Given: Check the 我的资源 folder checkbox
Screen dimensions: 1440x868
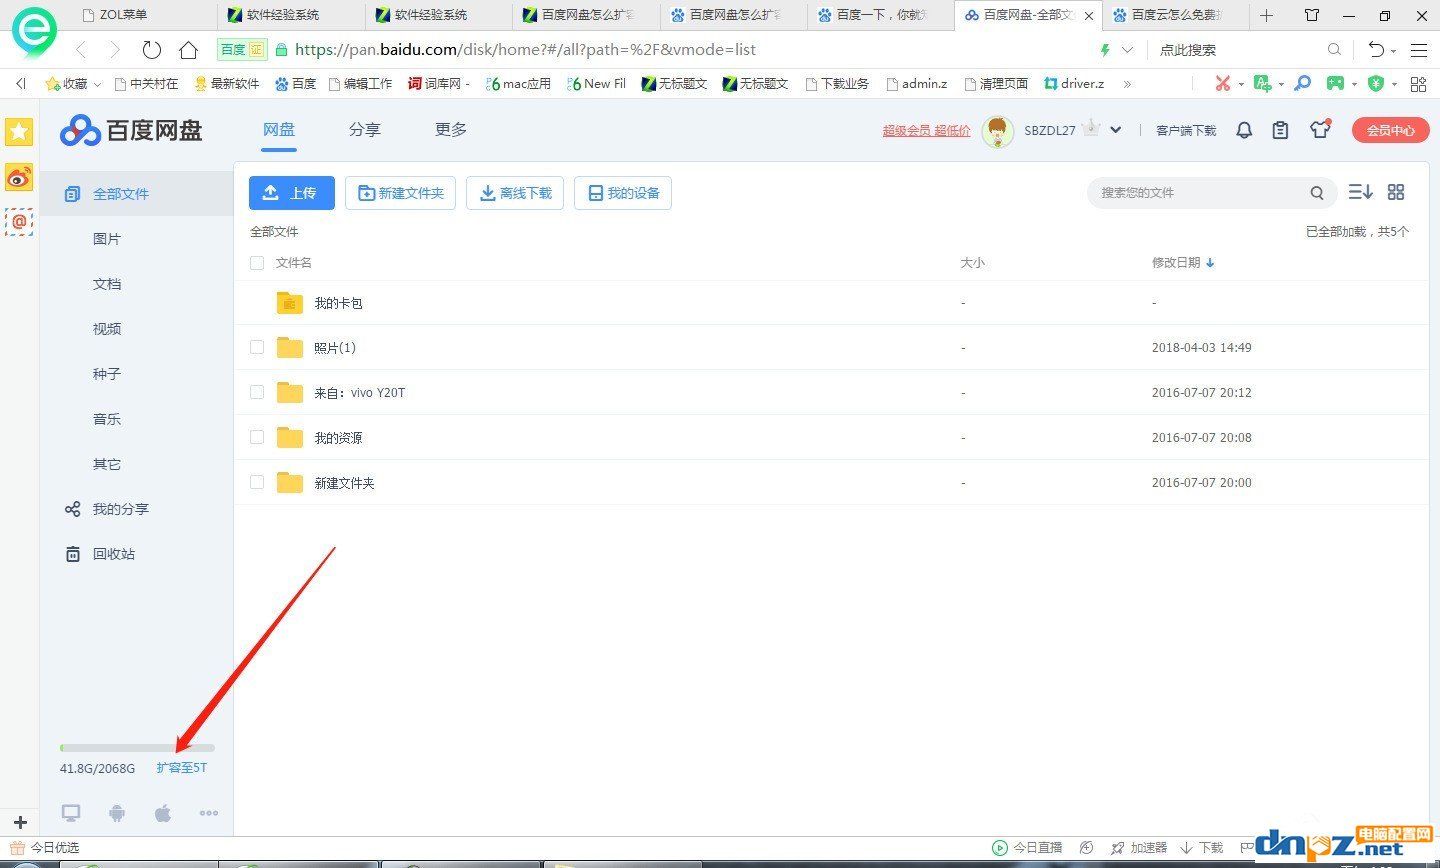Looking at the screenshot, I should click(x=257, y=437).
